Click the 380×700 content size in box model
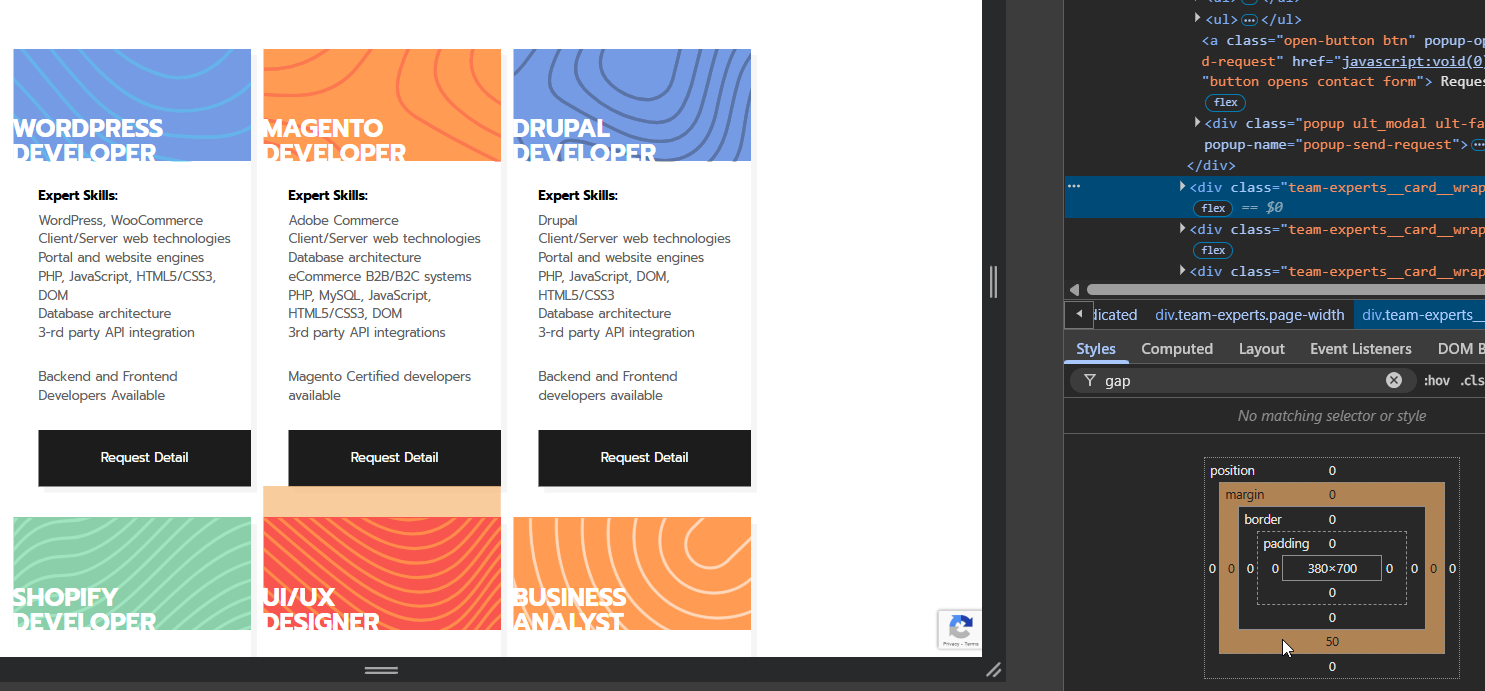The image size is (1485, 691). [x=1332, y=568]
